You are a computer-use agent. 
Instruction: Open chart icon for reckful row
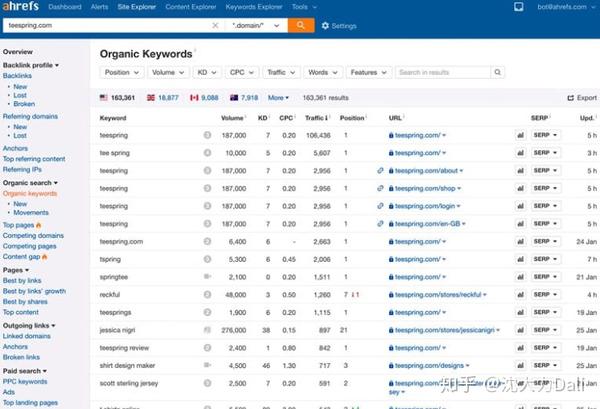[x=520, y=295]
